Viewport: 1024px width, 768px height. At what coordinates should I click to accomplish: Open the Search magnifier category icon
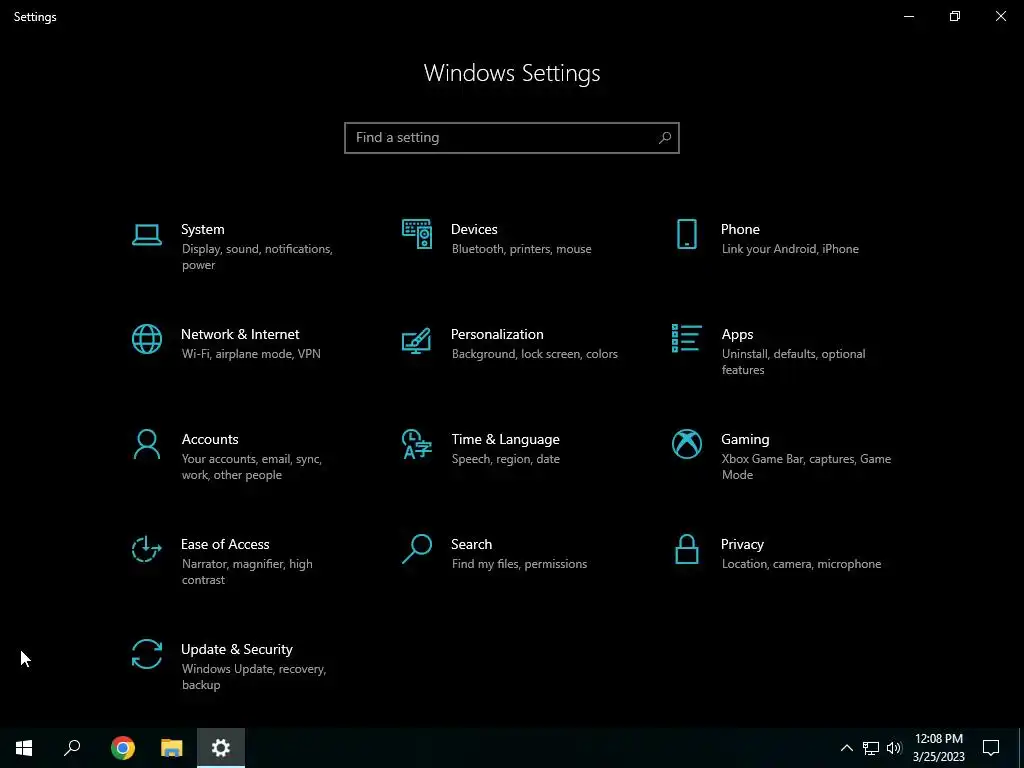coord(417,549)
